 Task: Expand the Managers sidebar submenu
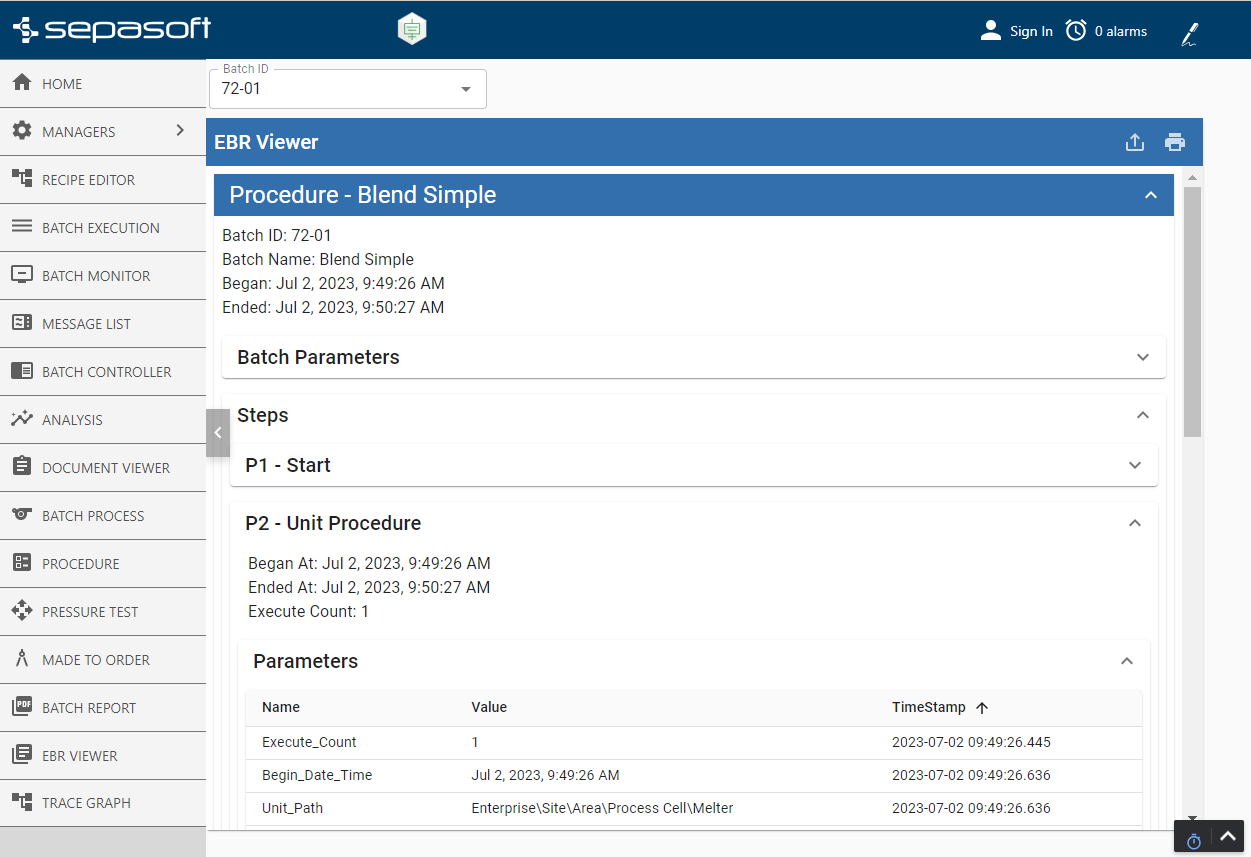(x=180, y=131)
